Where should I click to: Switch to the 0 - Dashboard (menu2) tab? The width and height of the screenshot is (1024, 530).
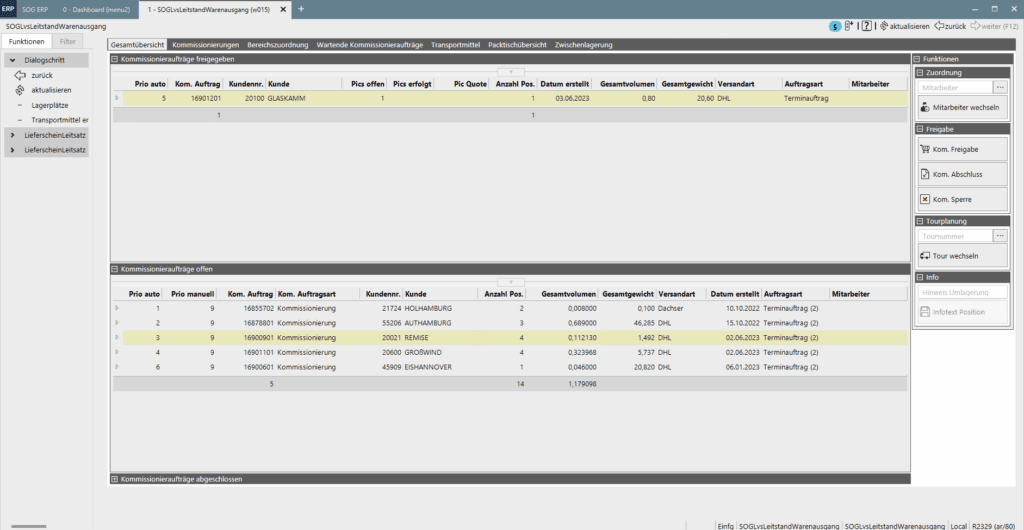96,9
